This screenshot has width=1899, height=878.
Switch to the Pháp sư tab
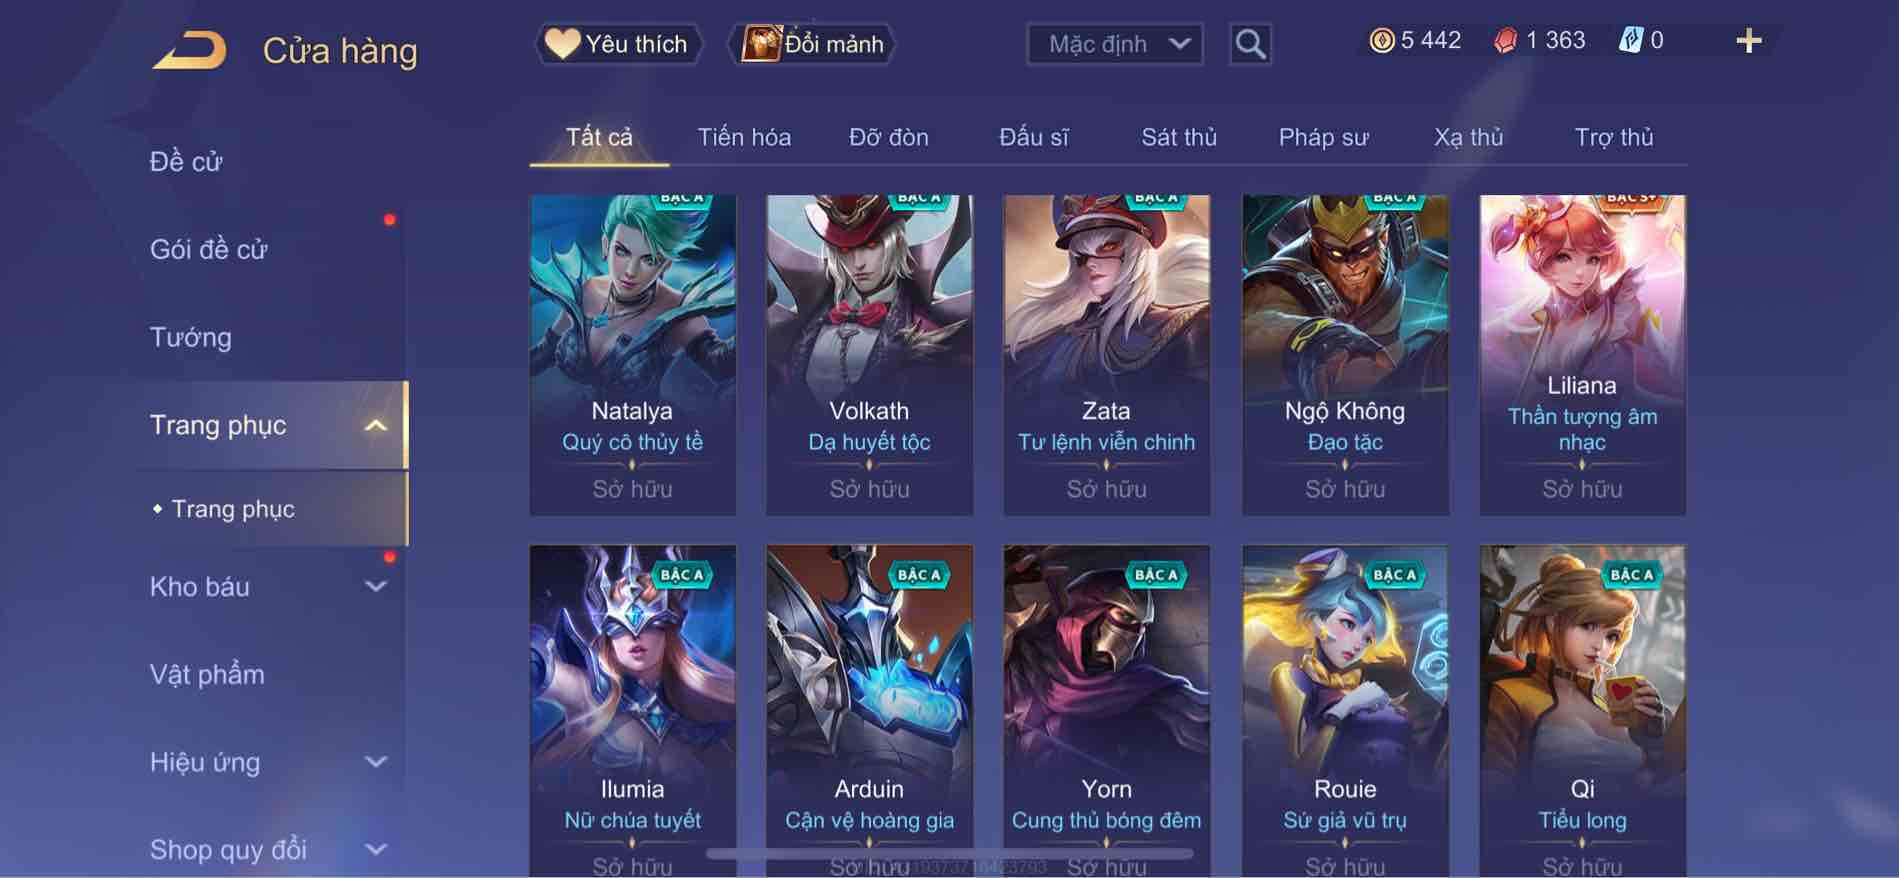click(1323, 137)
